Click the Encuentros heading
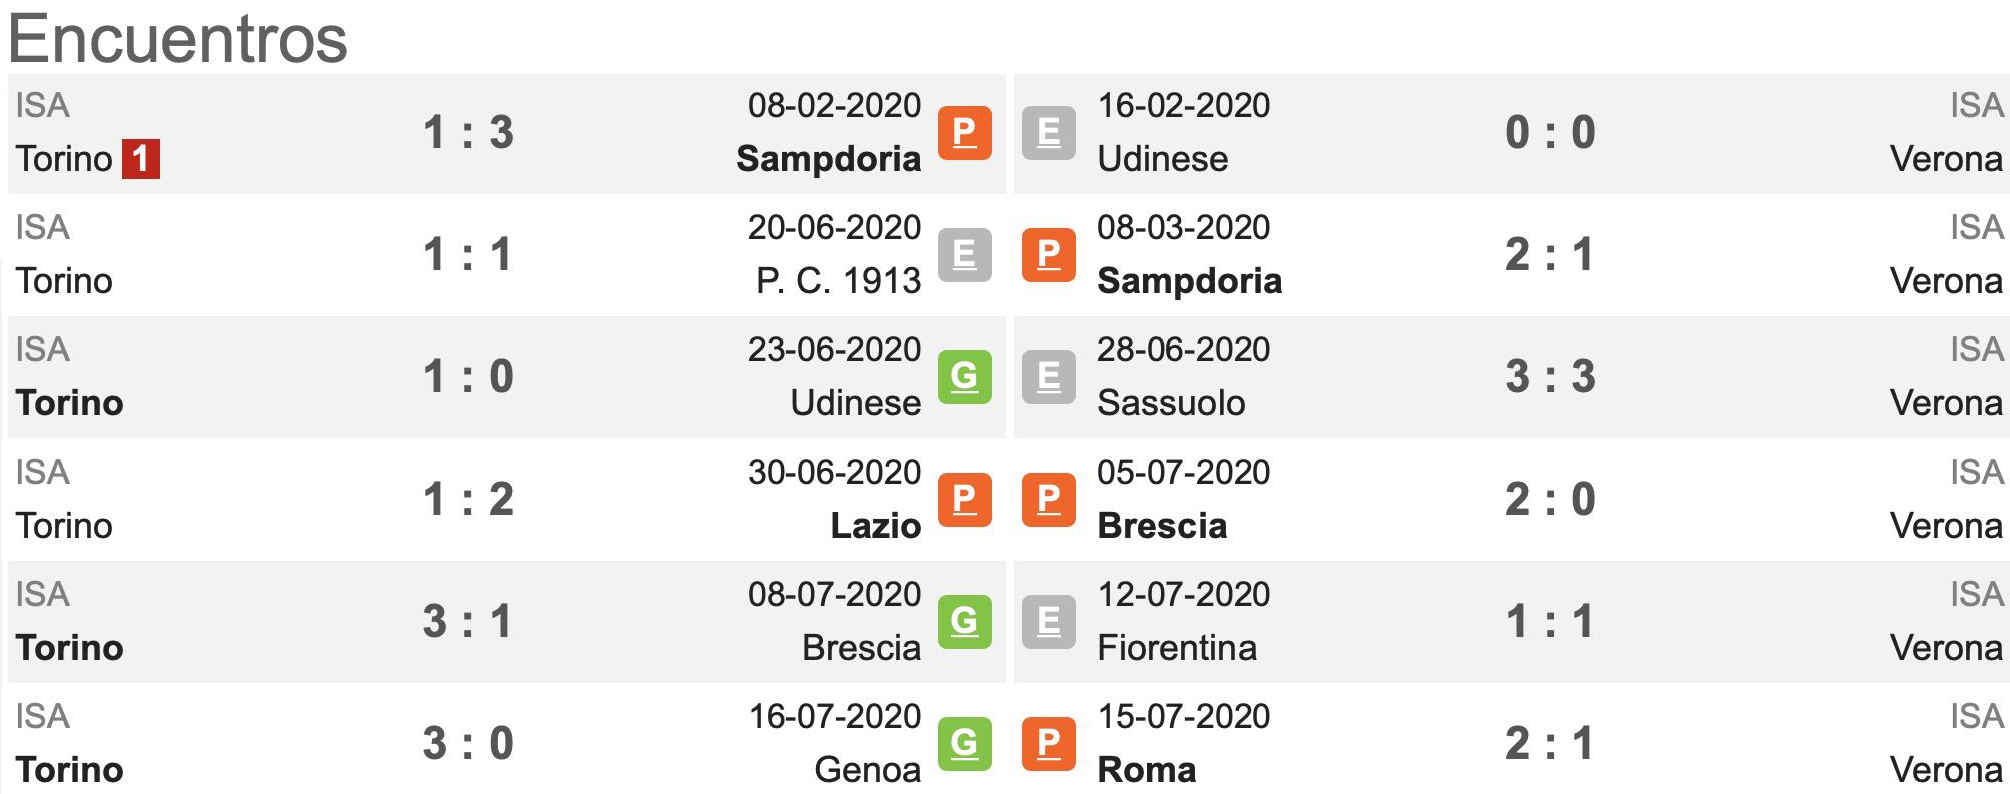 tap(178, 40)
